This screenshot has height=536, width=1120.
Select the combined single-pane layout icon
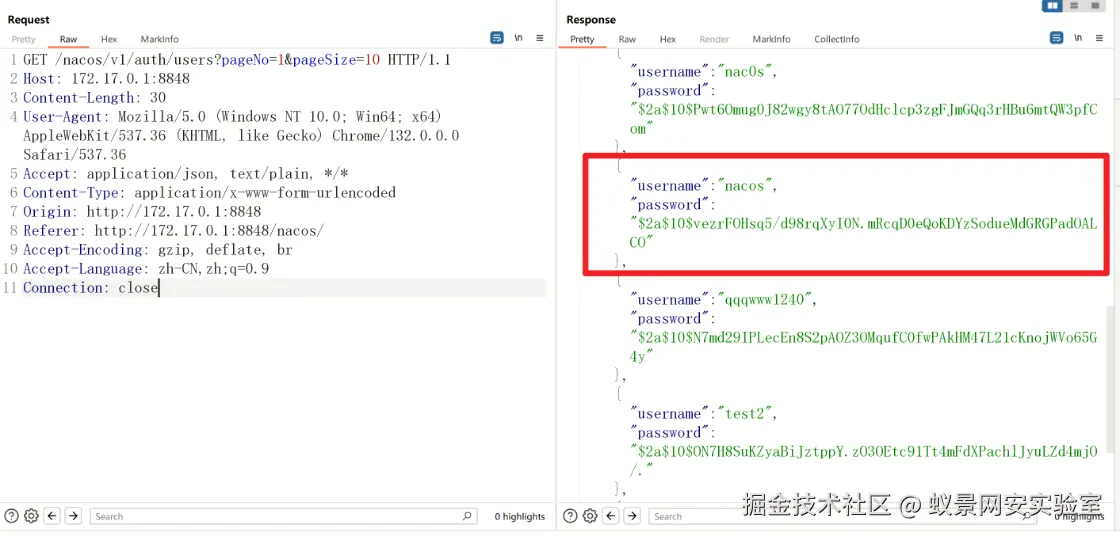pos(1094,6)
